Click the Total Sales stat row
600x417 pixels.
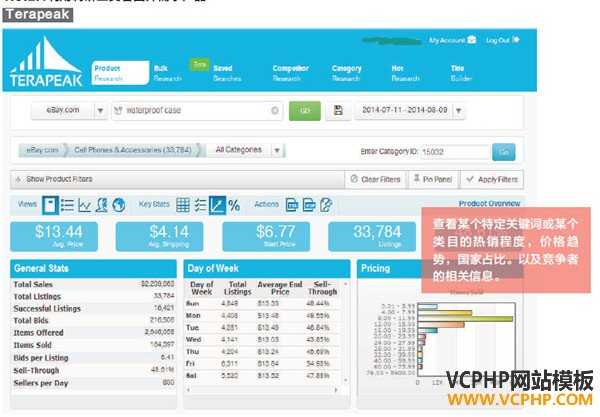click(x=93, y=284)
